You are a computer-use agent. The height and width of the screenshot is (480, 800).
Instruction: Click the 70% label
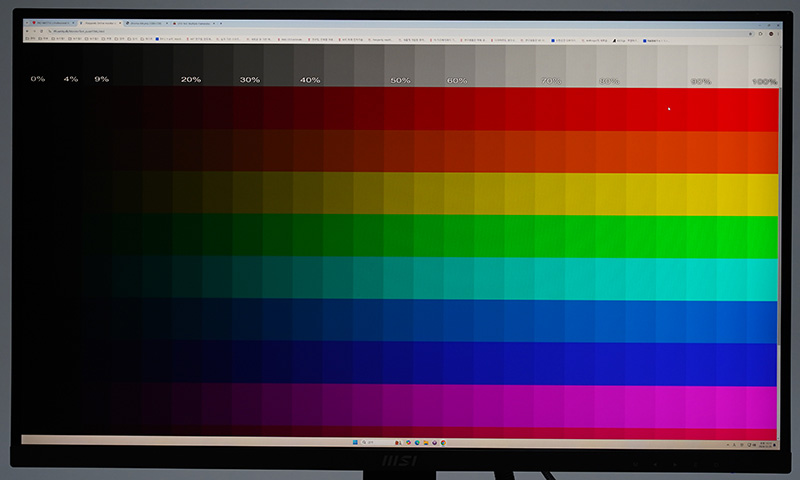tap(551, 81)
